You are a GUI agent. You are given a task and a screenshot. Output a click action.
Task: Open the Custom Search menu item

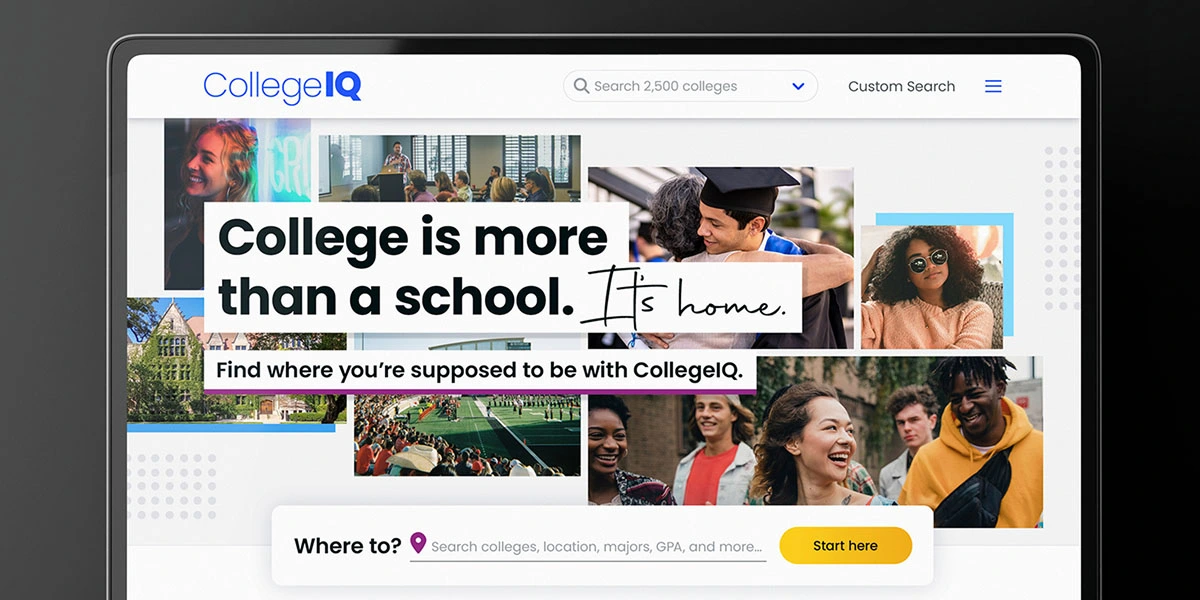901,86
